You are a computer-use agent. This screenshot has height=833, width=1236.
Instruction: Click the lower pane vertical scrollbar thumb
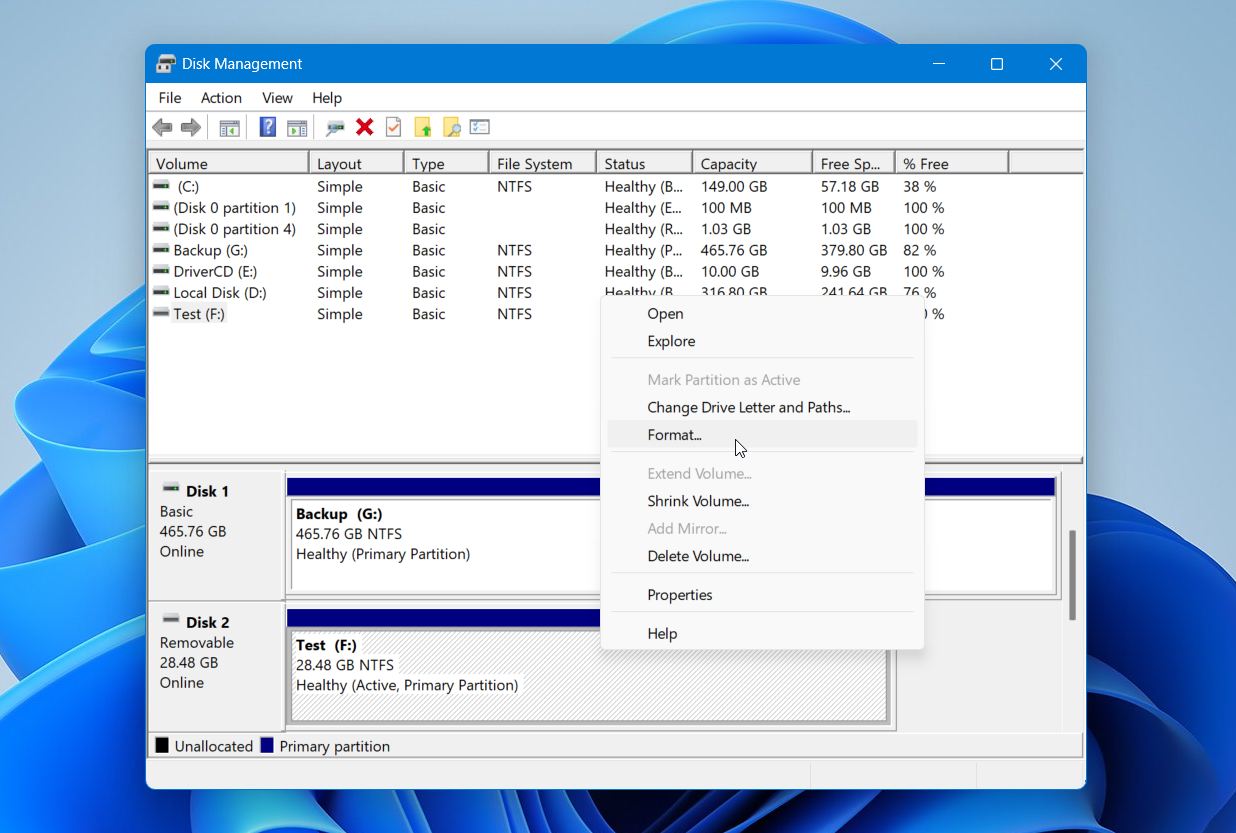tap(1073, 575)
